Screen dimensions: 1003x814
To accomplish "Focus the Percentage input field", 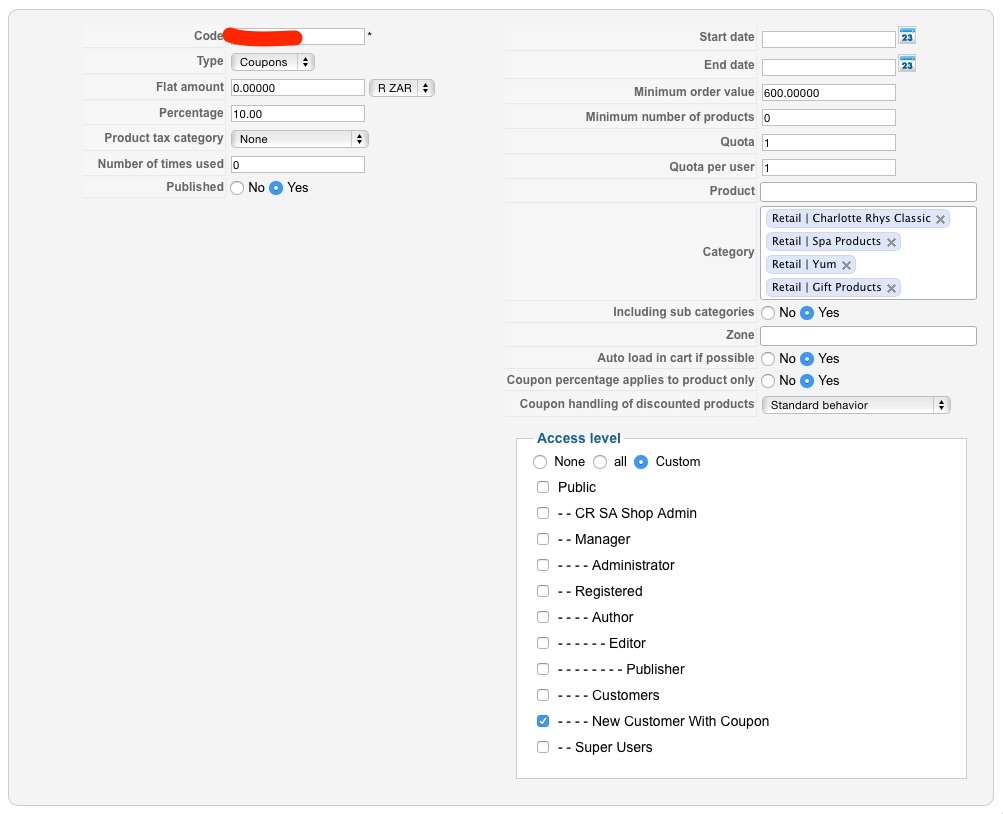I will (x=297, y=114).
